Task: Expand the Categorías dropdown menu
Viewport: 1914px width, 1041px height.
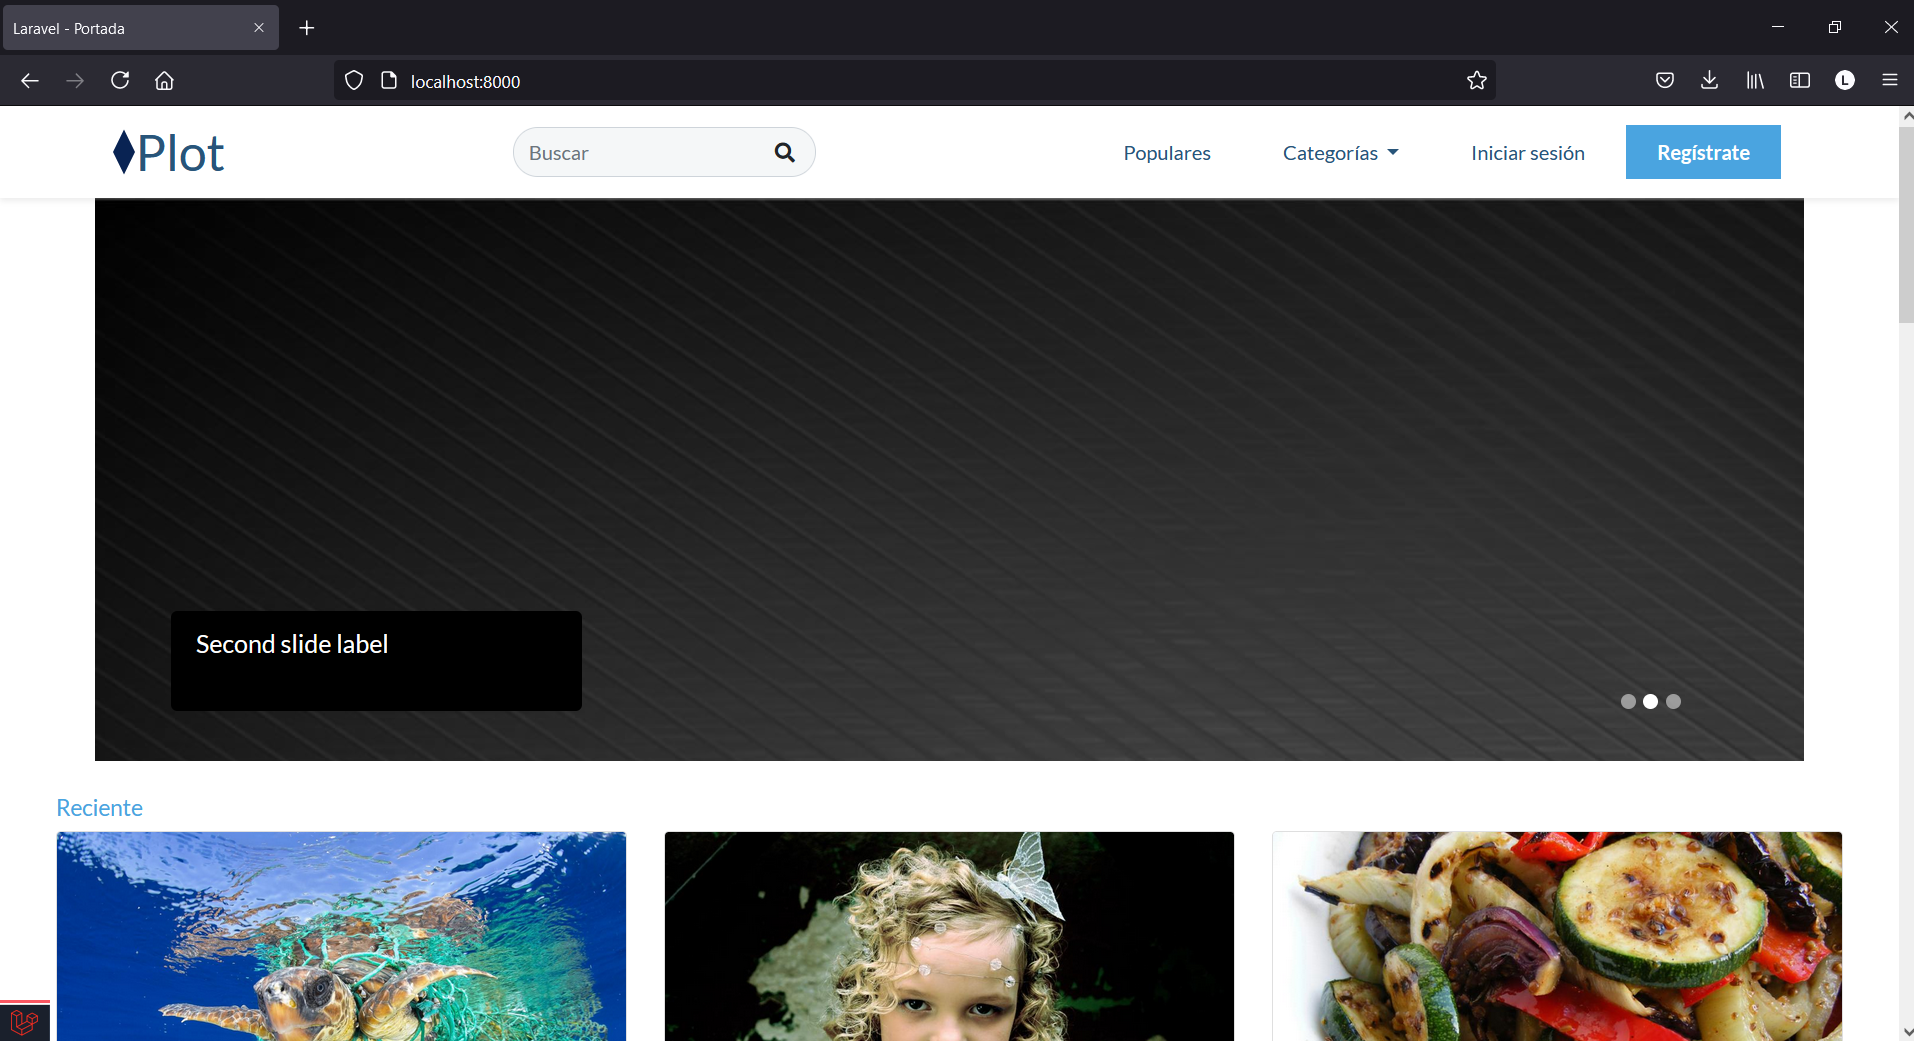Action: click(x=1340, y=153)
